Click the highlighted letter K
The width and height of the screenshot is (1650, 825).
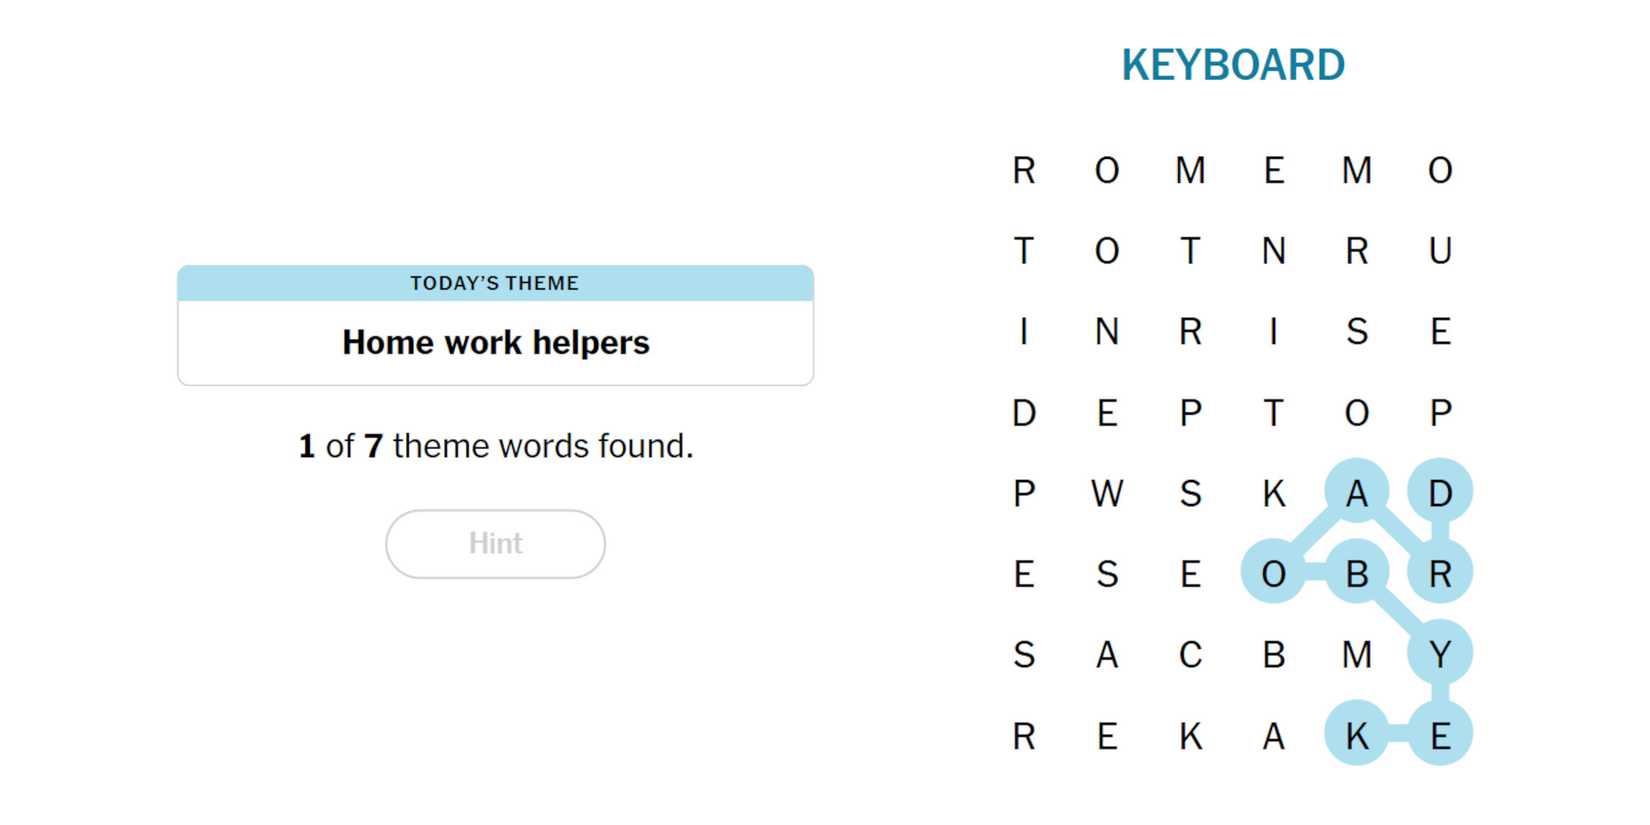point(1356,736)
